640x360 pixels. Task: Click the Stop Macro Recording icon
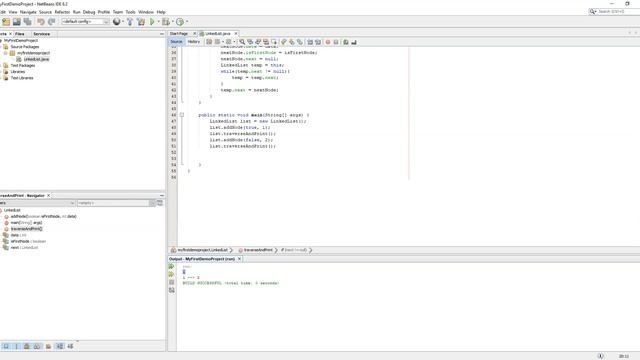coord(336,42)
